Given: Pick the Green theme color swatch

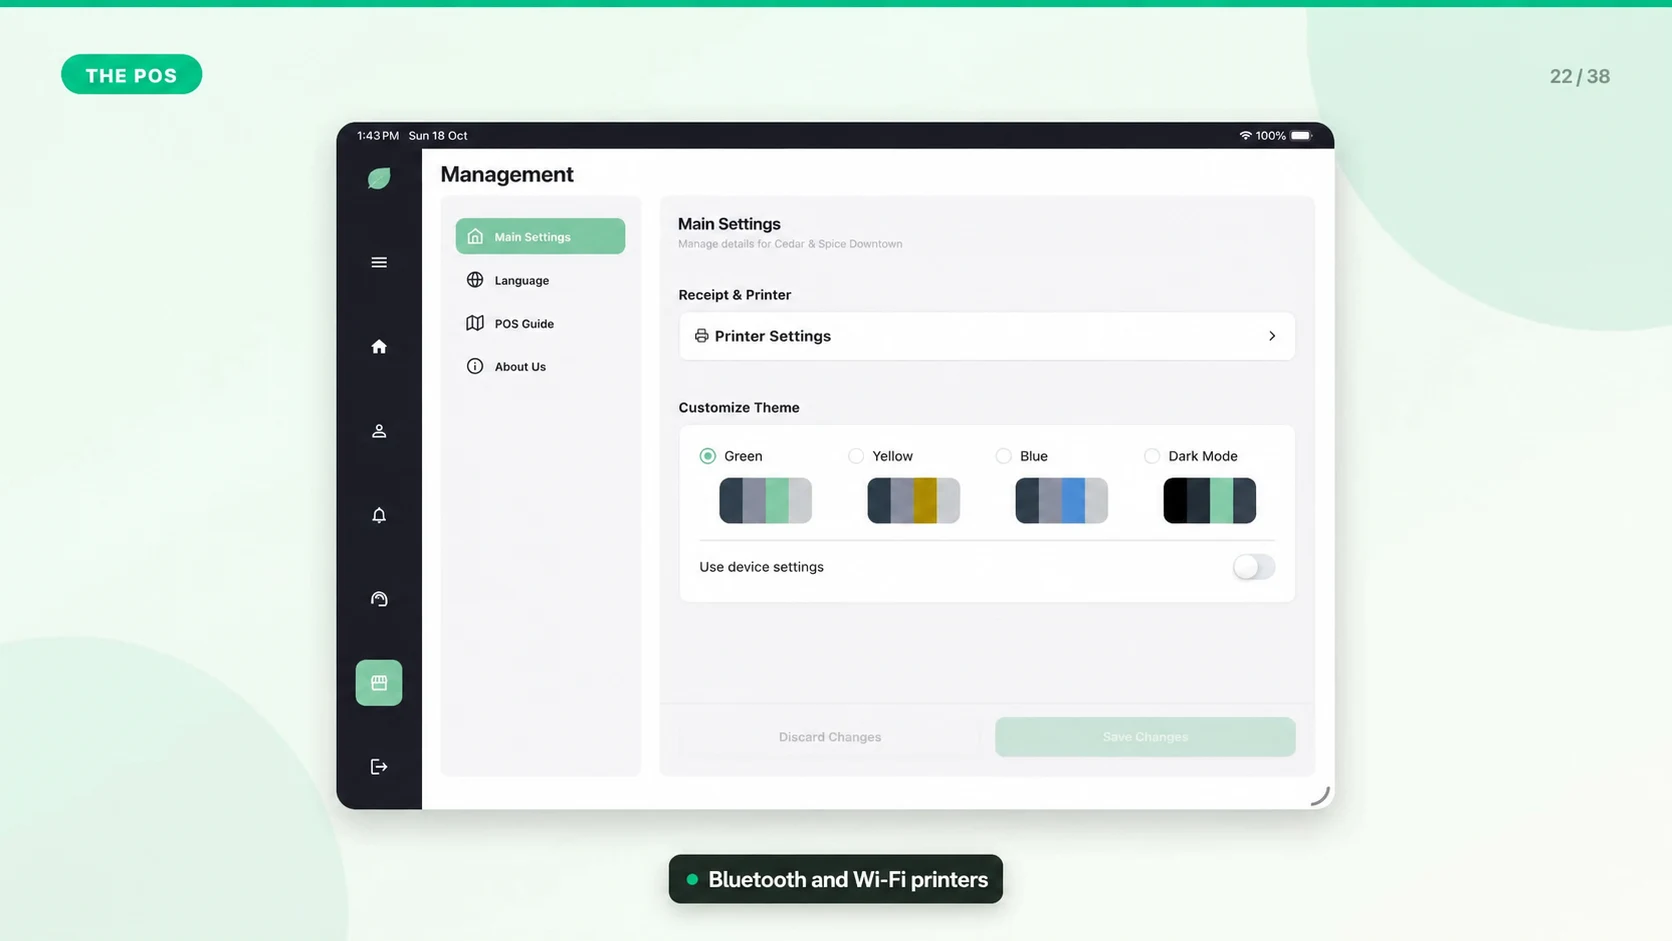Looking at the screenshot, I should click(x=765, y=500).
